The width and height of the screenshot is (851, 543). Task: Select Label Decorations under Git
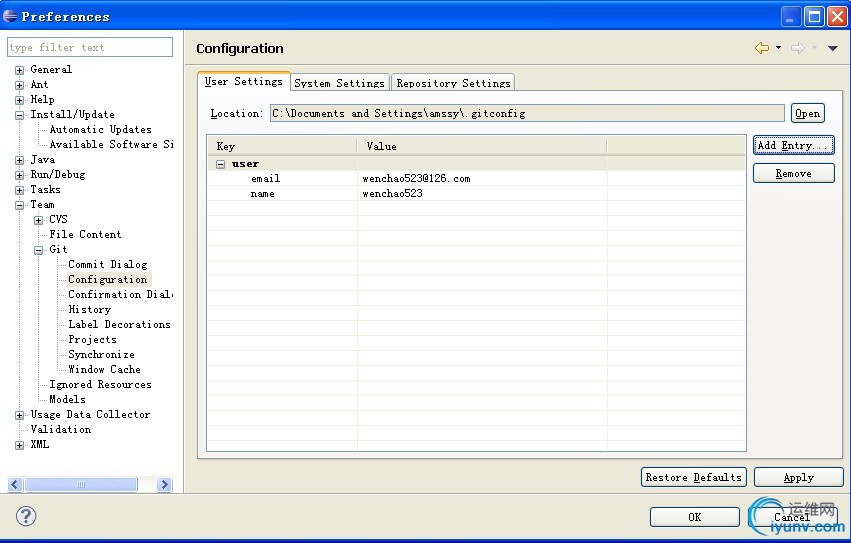pos(119,325)
